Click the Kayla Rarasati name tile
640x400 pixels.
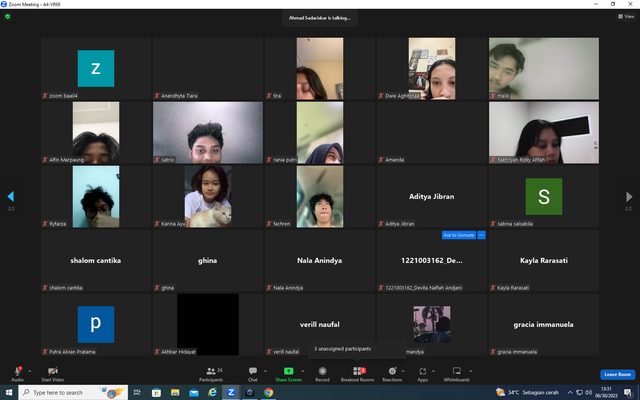(x=544, y=260)
